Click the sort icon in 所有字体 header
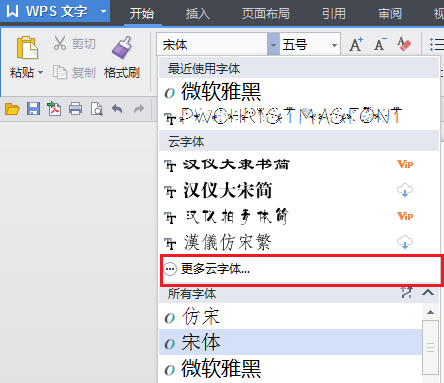Viewport: 444px width, 383px height. pyautogui.click(x=407, y=292)
